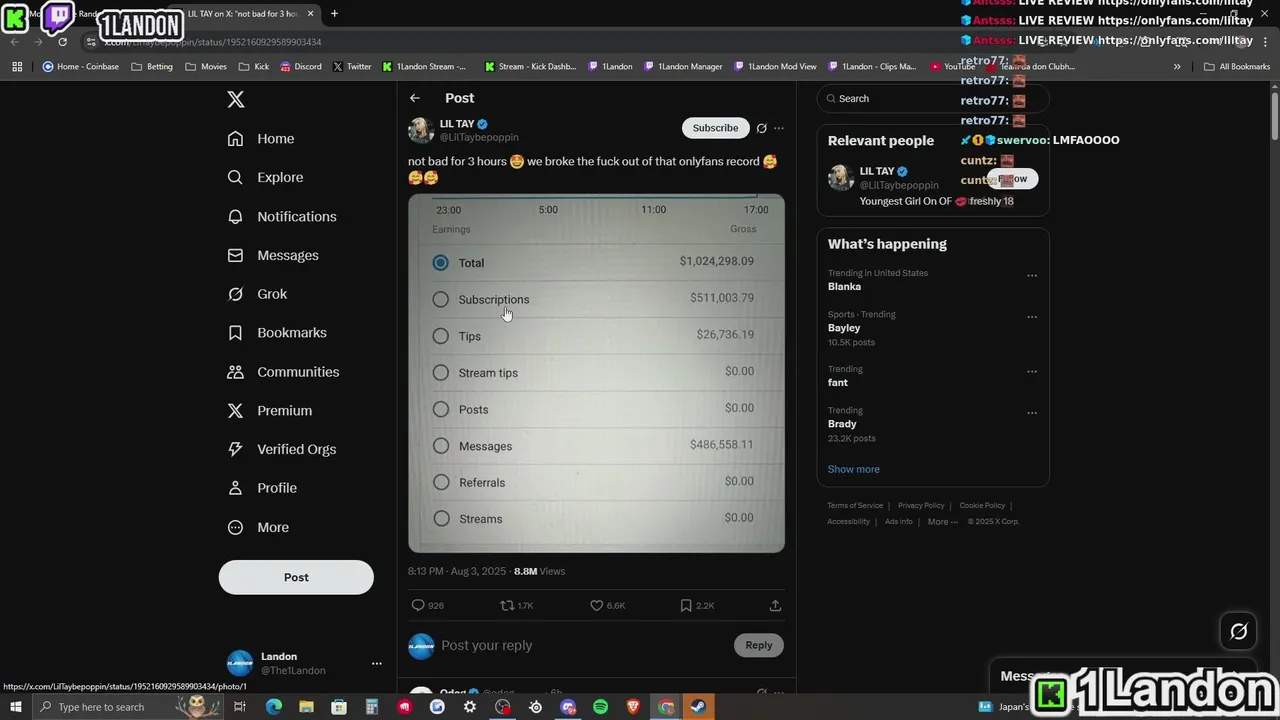Like the post via heart icon
The height and width of the screenshot is (720, 1280).
pos(596,605)
